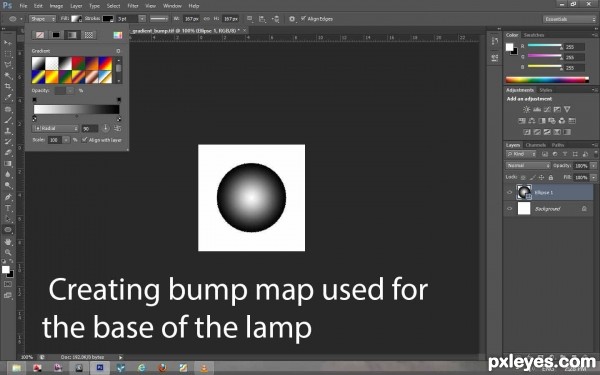
Task: Open the Shape tool mode dropdown
Action: tap(42, 19)
